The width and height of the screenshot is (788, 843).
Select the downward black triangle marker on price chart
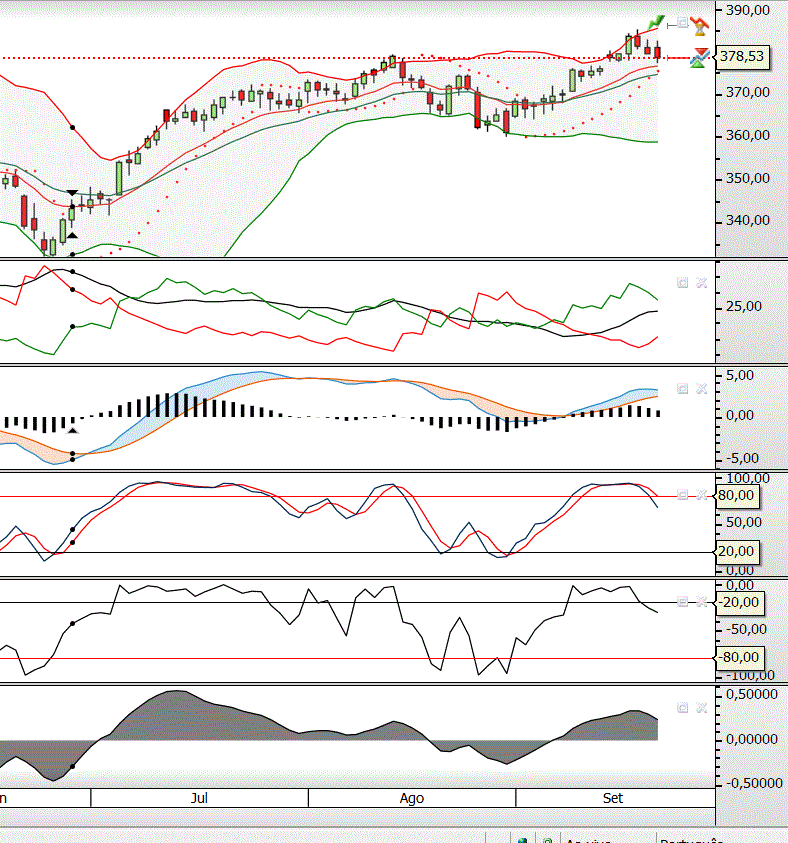tap(72, 192)
